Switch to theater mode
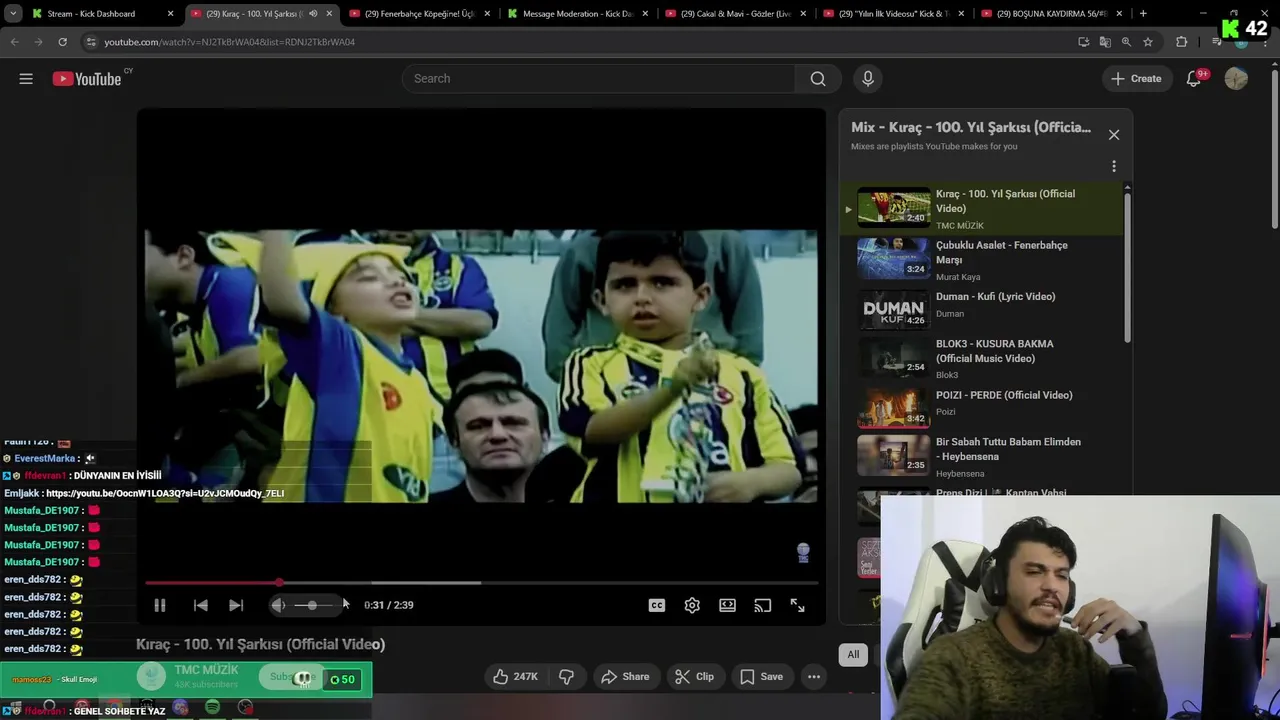 coord(727,605)
